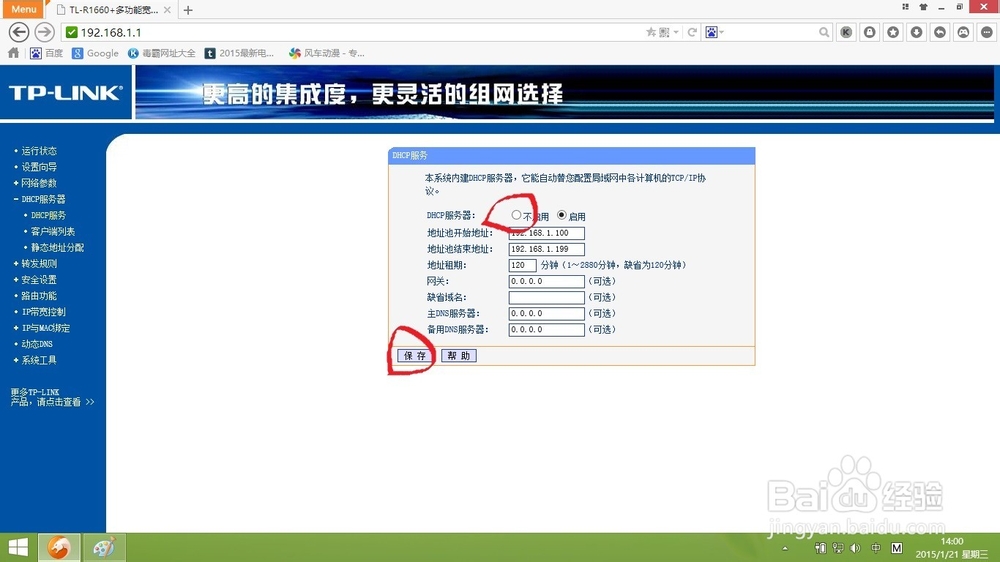Click the 地址池结束地址 input field

point(547,249)
